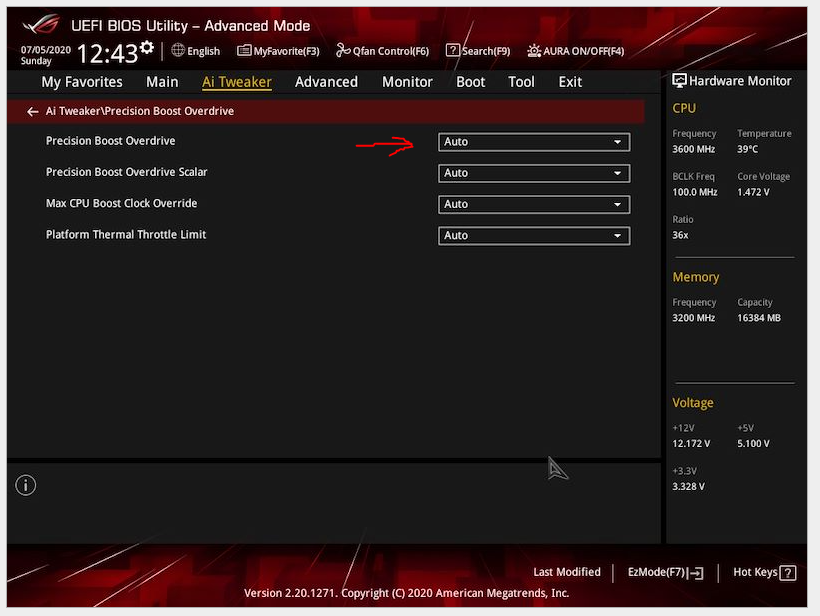Screen dimensions: 820x616
Task: Select the Precision Boost Overdrive label
Action: (110, 141)
